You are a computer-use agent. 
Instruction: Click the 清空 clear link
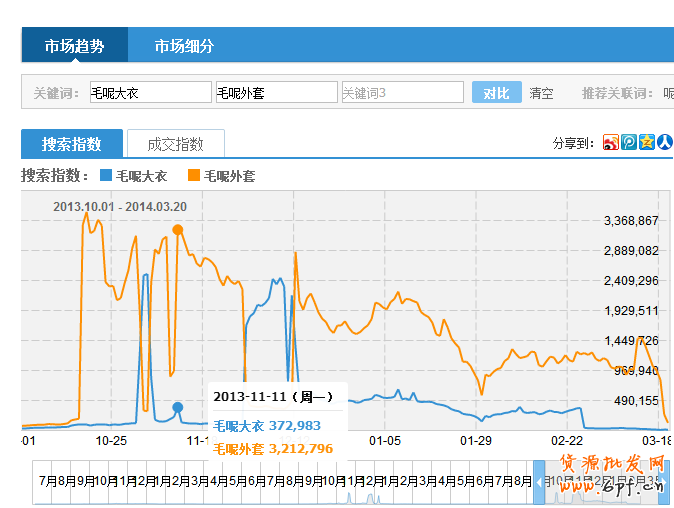(x=541, y=93)
